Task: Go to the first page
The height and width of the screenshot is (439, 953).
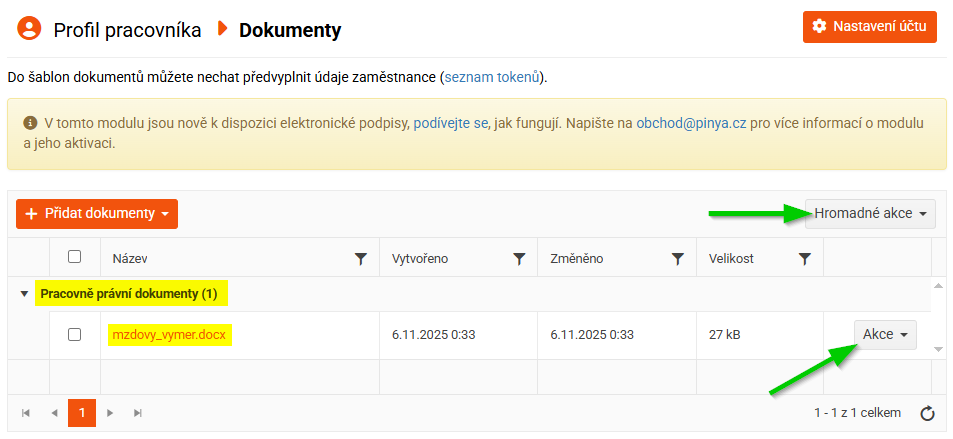Action: click(26, 413)
